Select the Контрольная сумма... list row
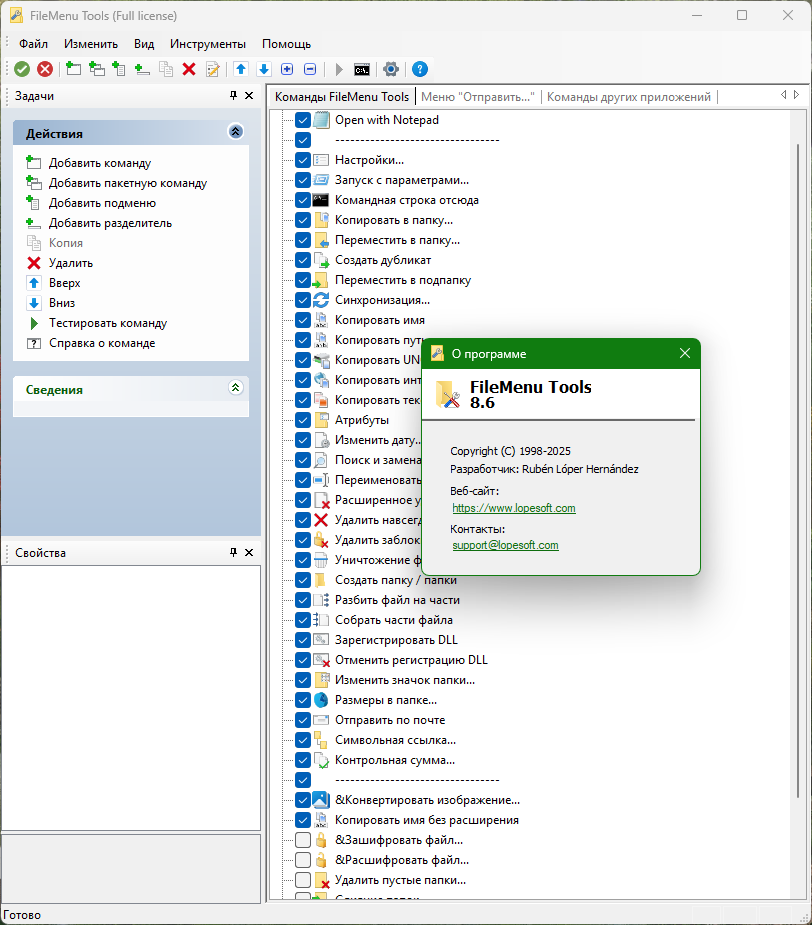This screenshot has height=925, width=812. click(395, 760)
